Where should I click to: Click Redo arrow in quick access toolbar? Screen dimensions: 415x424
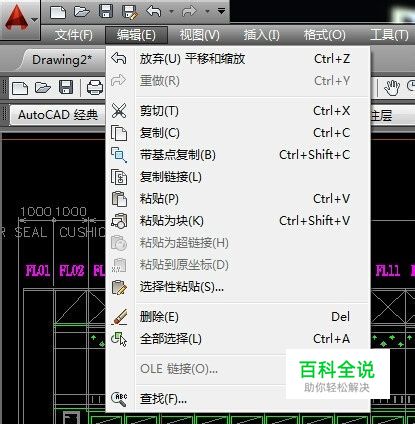pos(190,12)
